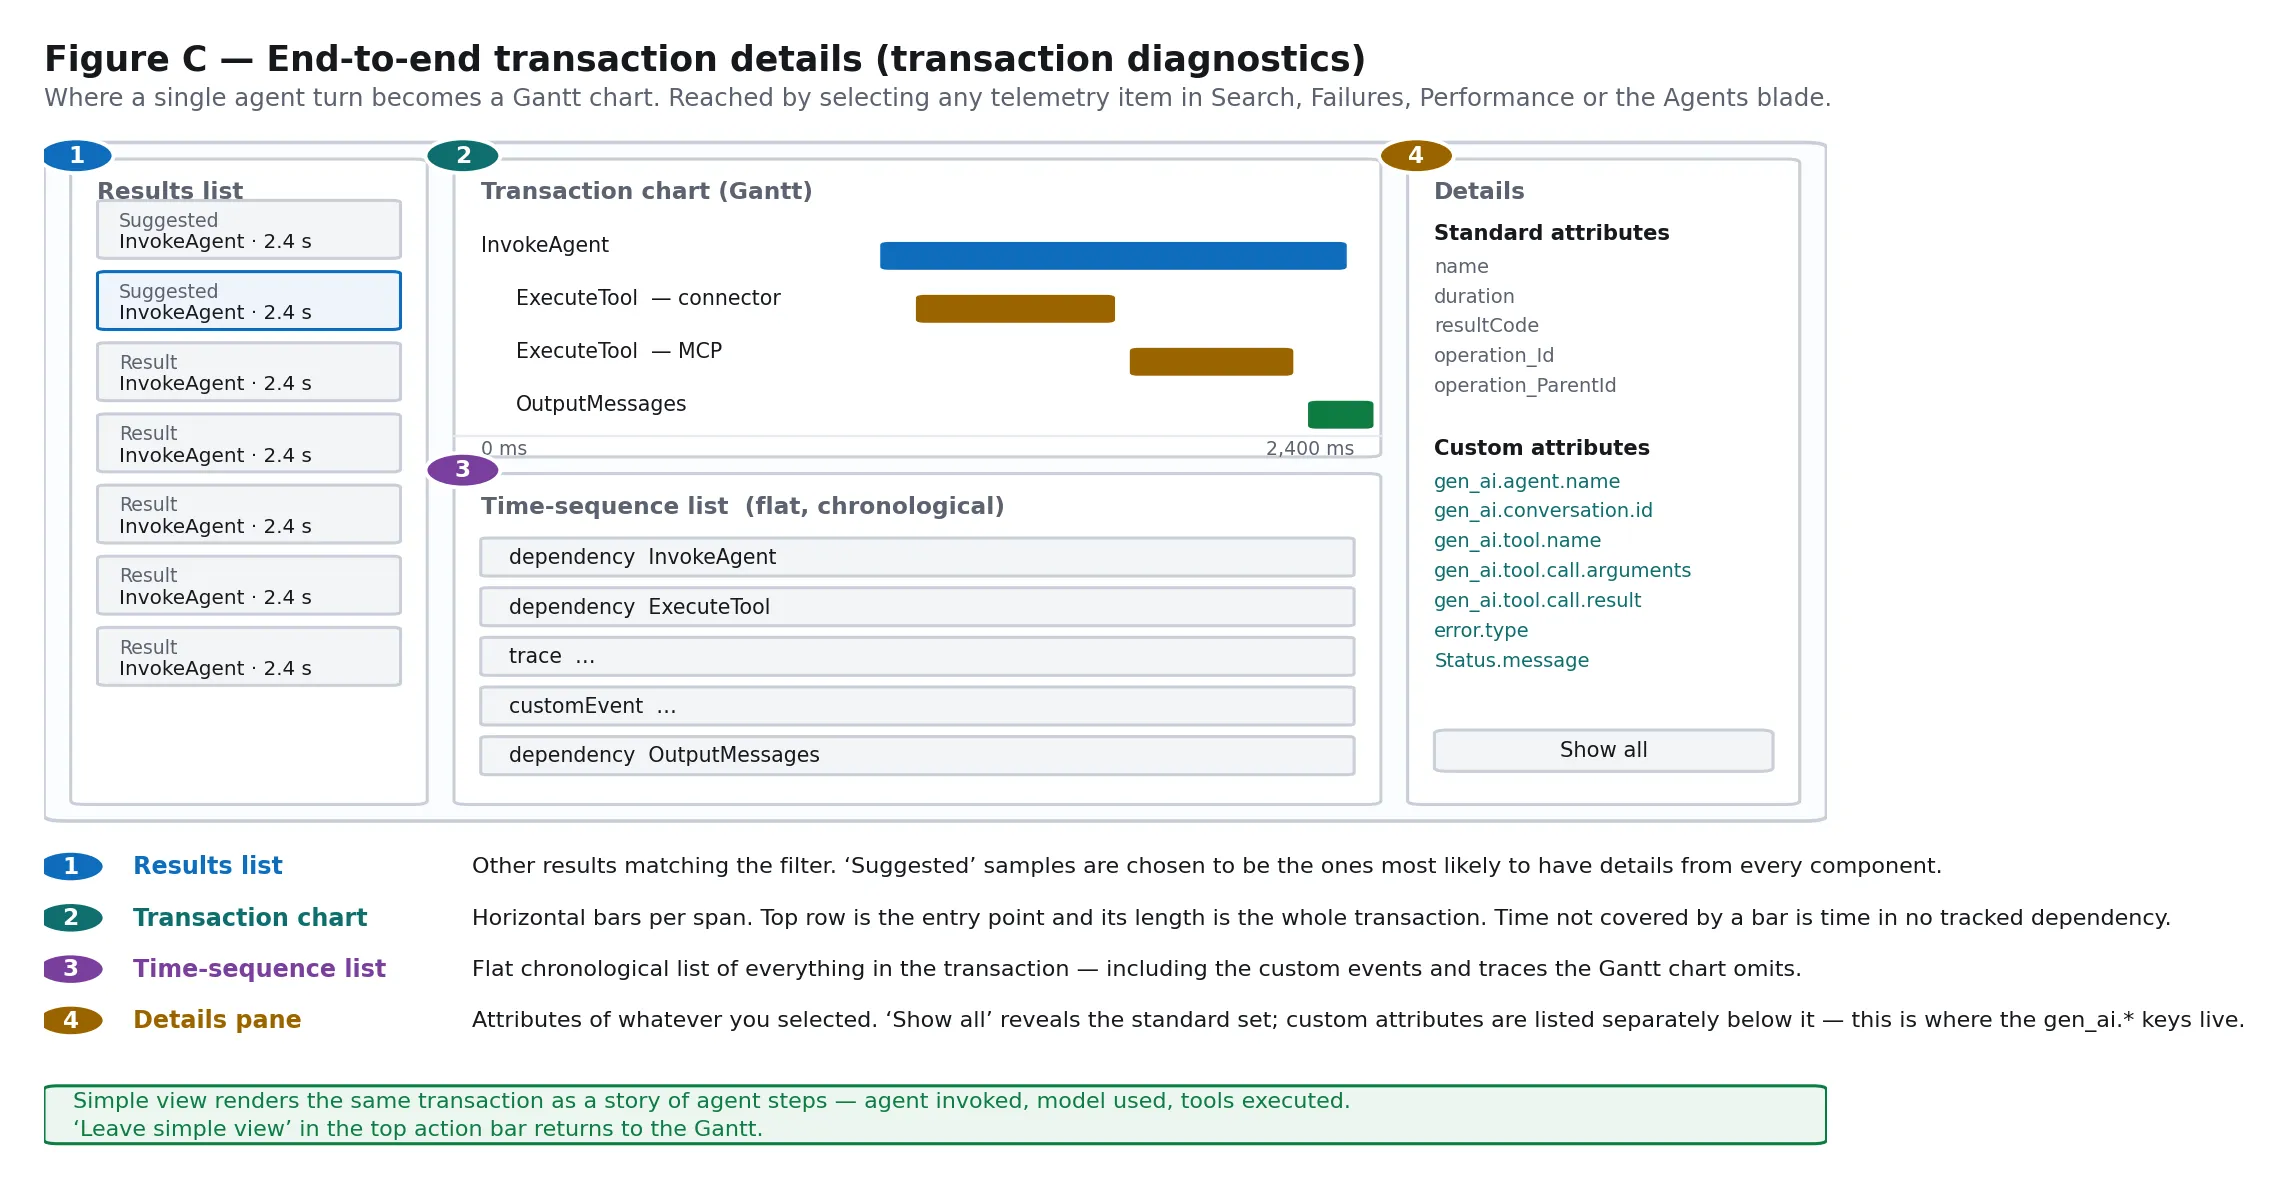
Task: Click the gen_ai.tool.call.result attribute
Action: (1537, 600)
